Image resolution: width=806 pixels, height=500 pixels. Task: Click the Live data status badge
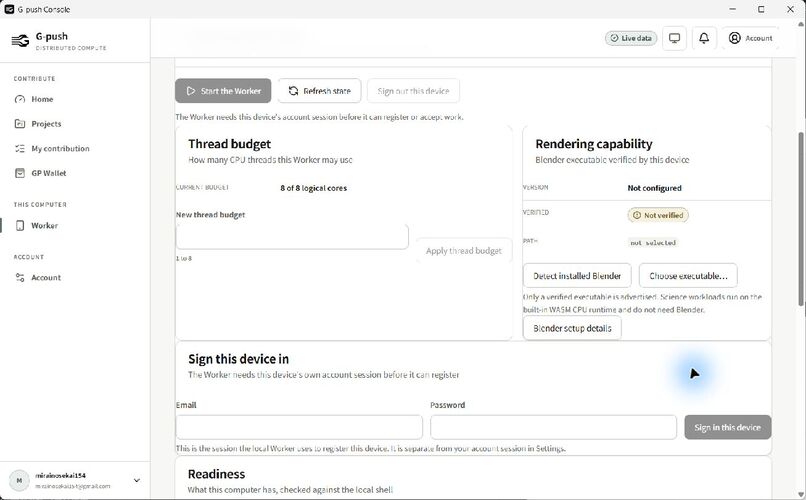point(631,38)
